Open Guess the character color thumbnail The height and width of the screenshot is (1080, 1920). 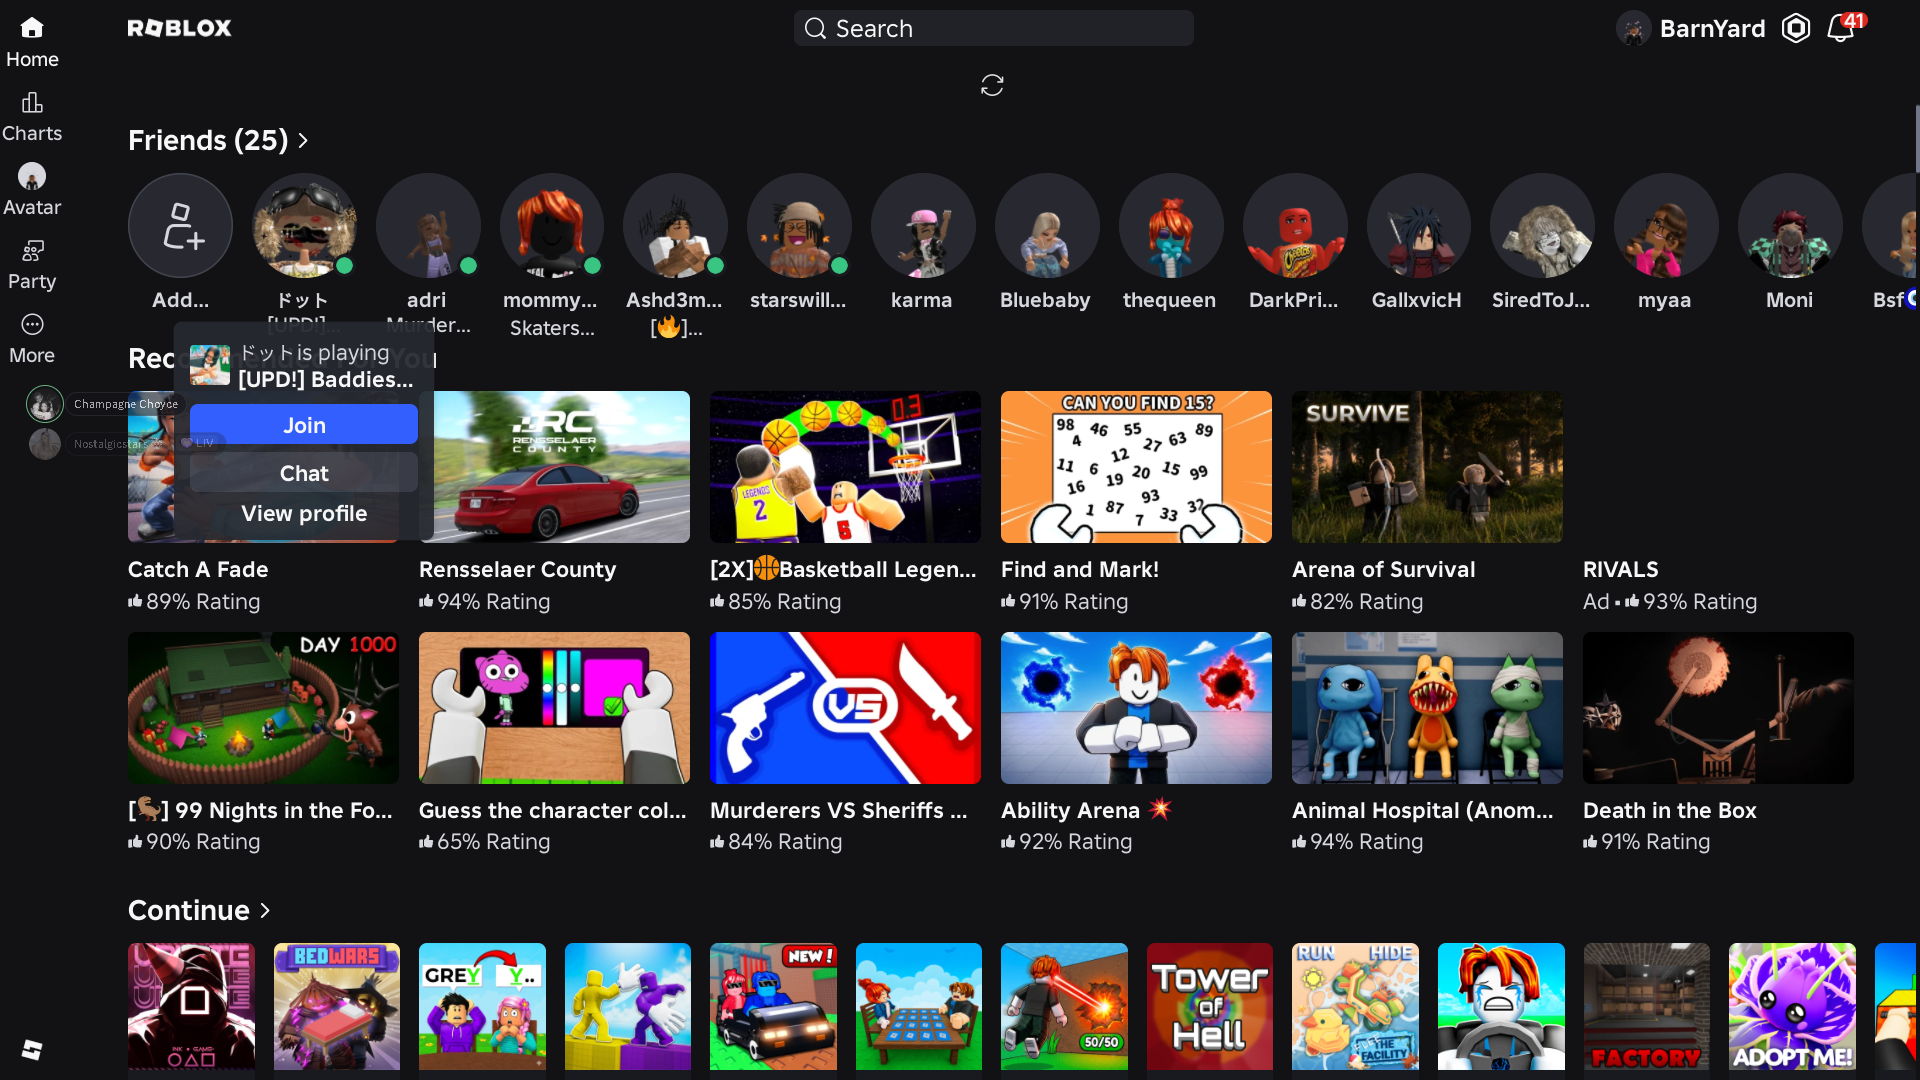tap(554, 708)
